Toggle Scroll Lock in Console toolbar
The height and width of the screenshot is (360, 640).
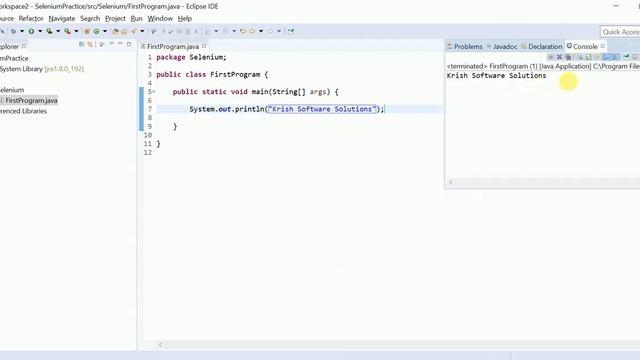pyautogui.click(x=587, y=57)
